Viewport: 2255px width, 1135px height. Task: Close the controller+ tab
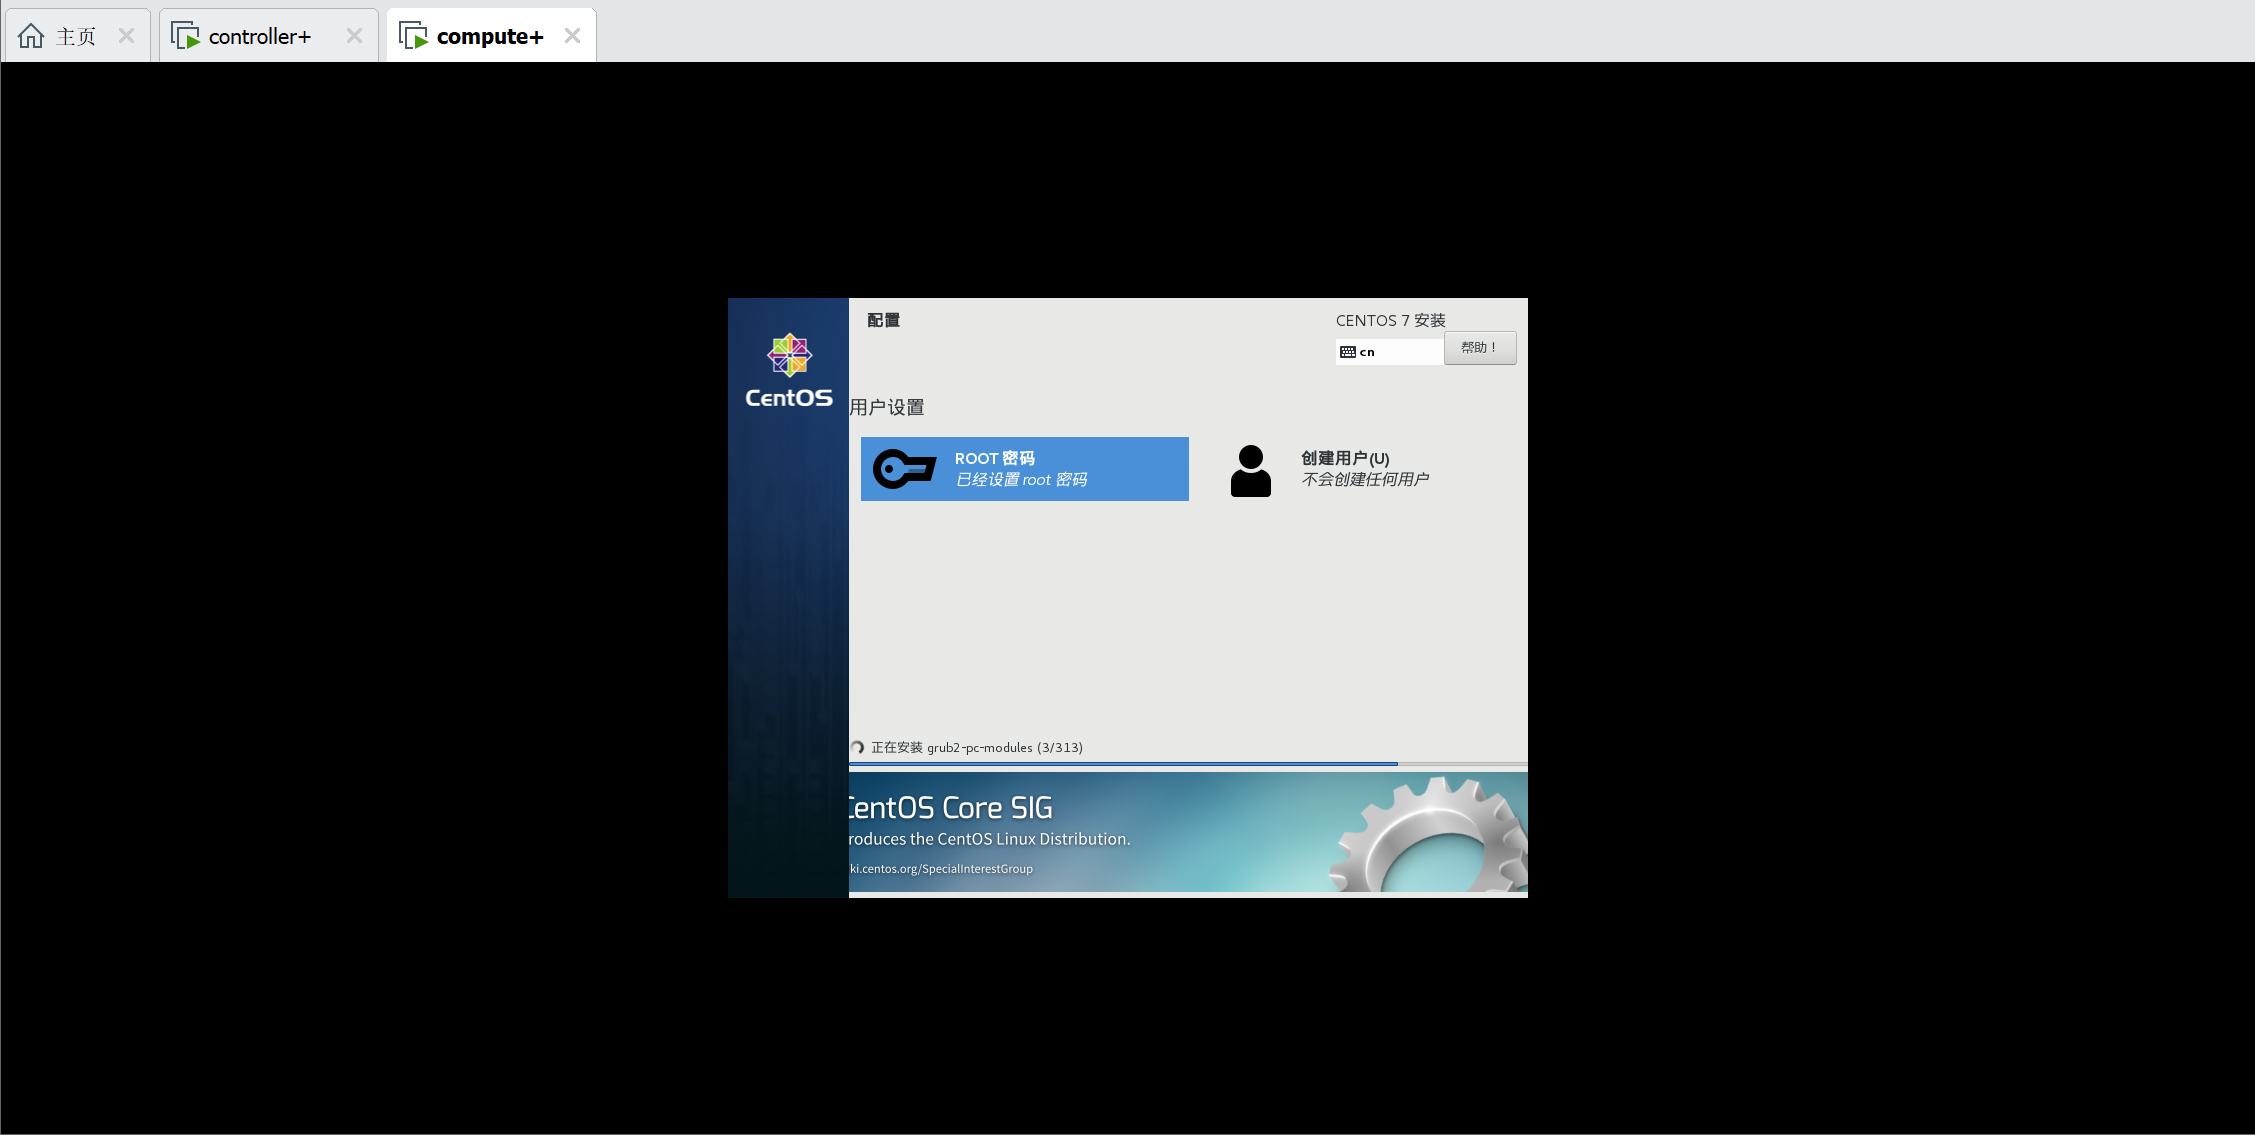coord(354,36)
